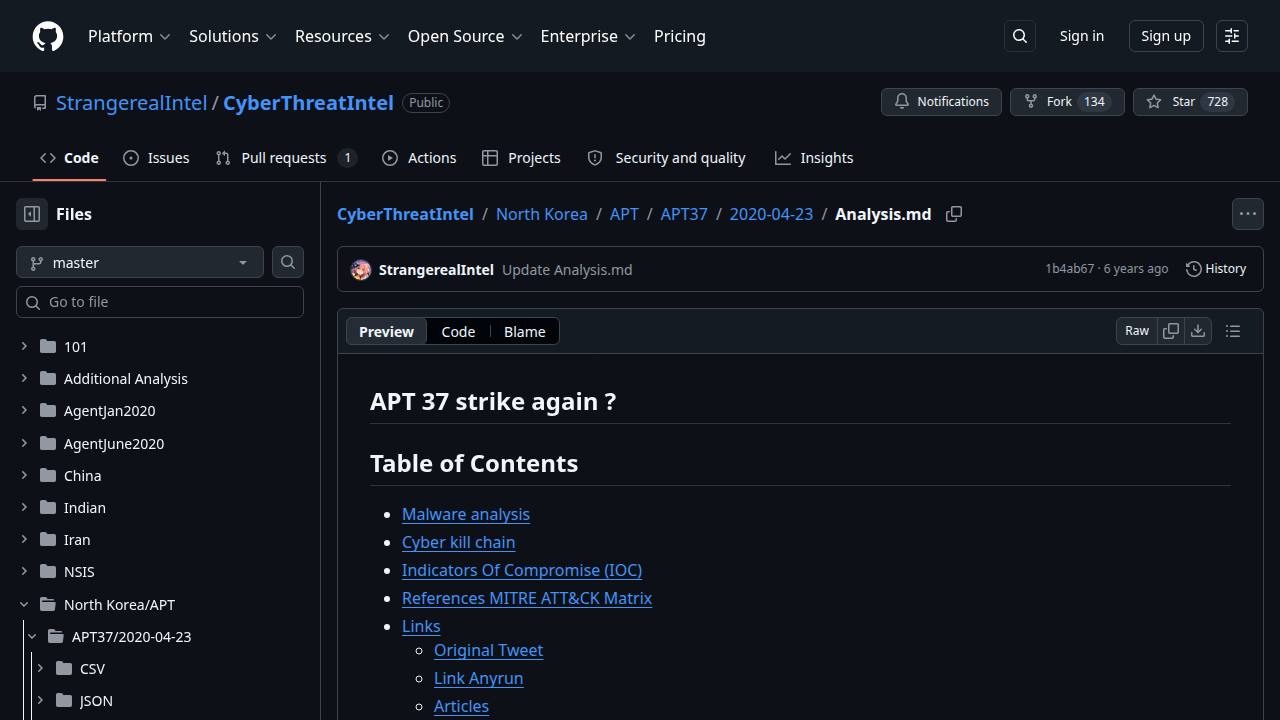The width and height of the screenshot is (1280, 720).
Task: Jump to Indicators Of Compromise (IOC)
Action: 522,570
